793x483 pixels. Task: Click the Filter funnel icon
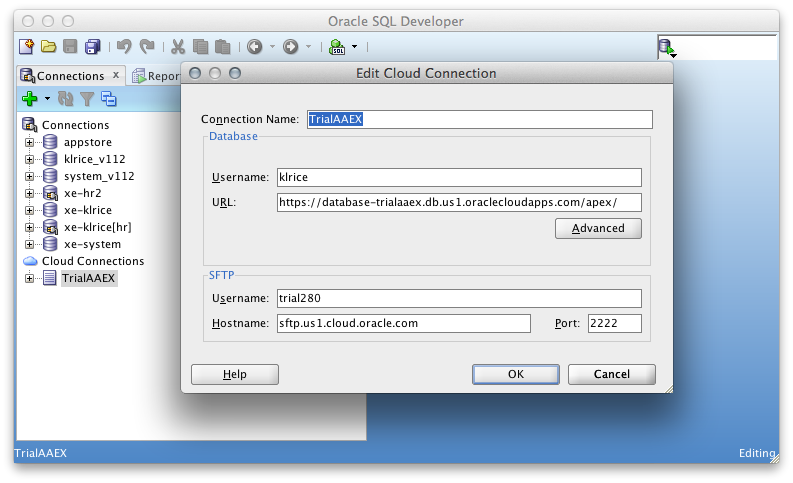pyautogui.click(x=87, y=99)
